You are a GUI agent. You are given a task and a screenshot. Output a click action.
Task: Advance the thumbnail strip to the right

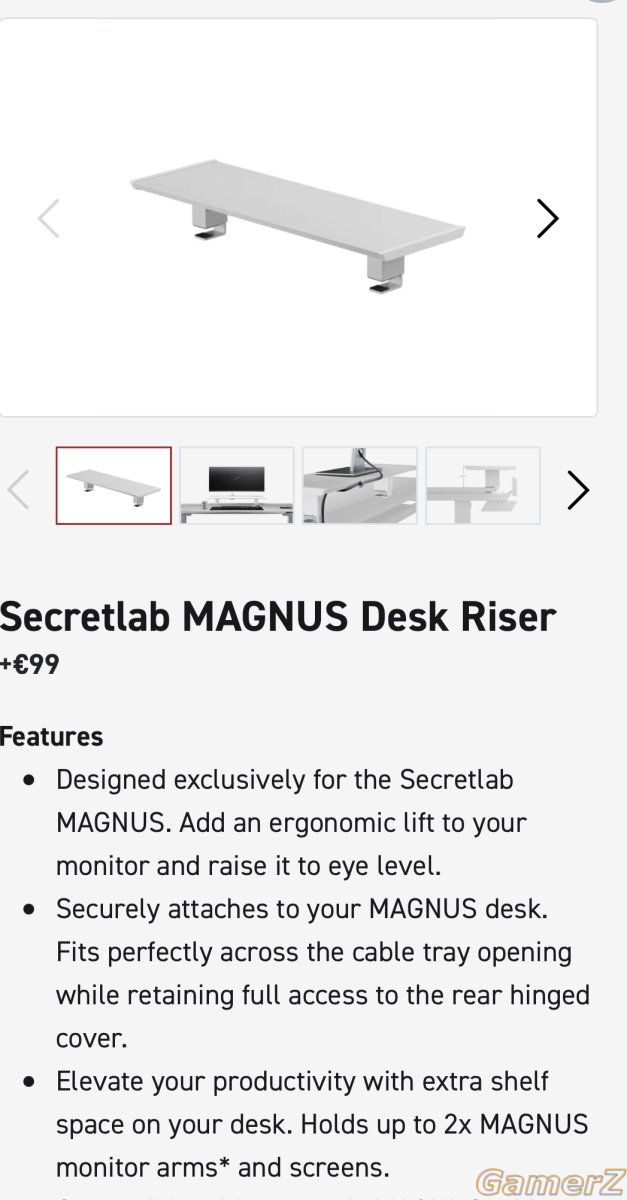point(578,490)
